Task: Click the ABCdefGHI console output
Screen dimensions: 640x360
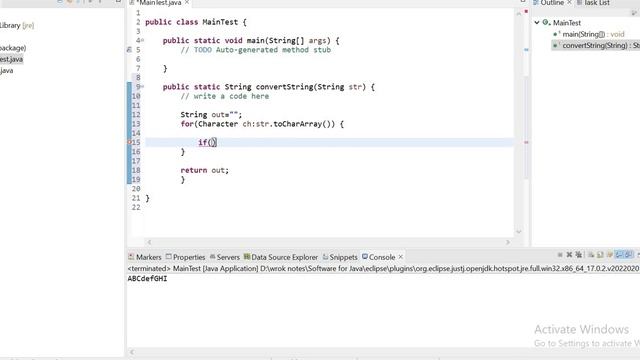Action: tap(147, 278)
